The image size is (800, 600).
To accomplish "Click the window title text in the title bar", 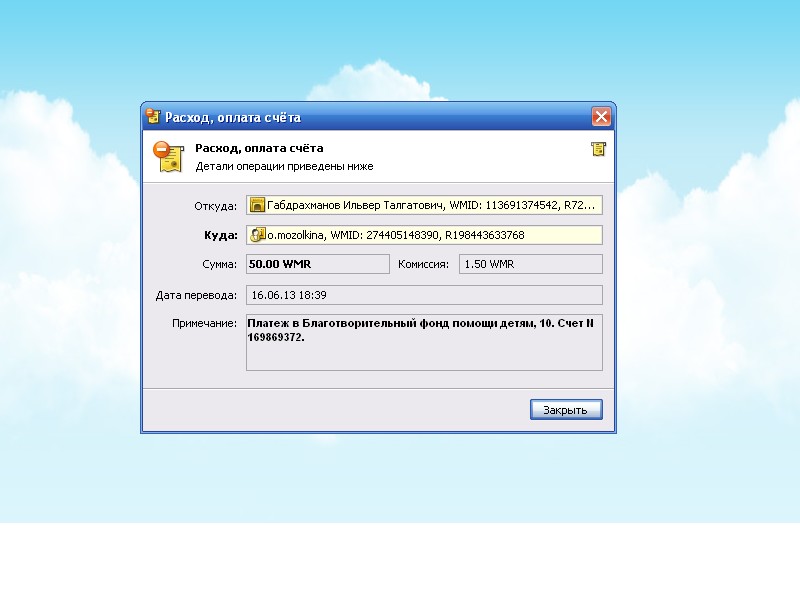I will coord(233,117).
